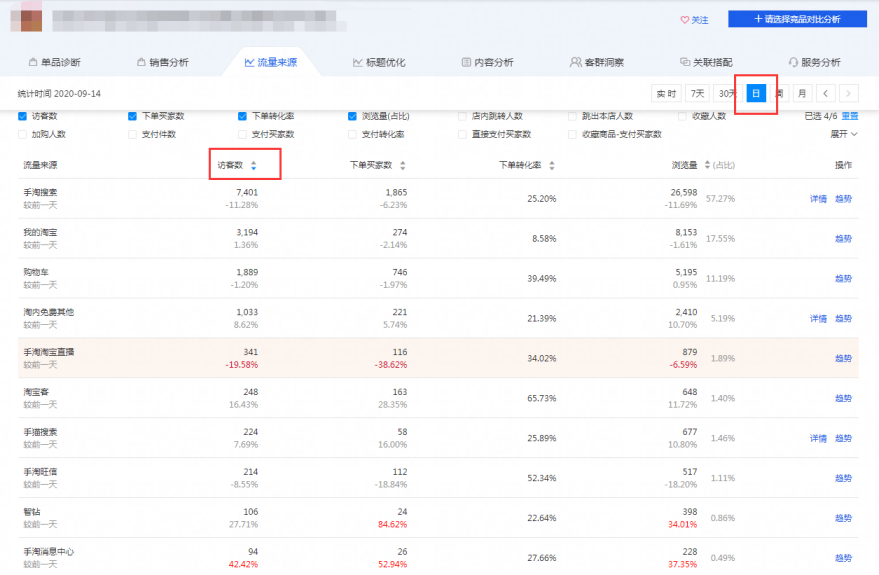Click conversion rate 65.73% cell
Image resolution: width=879 pixels, height=575 pixels.
542,398
